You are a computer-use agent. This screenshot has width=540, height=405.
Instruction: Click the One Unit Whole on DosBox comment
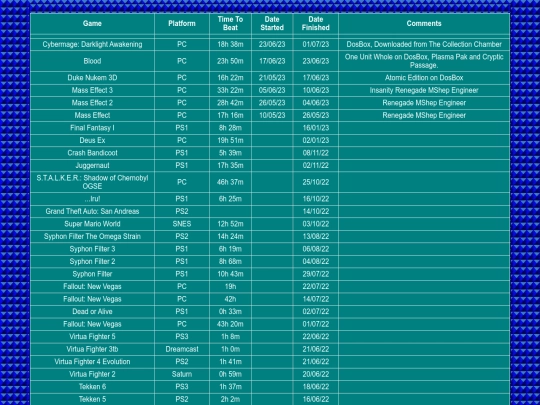point(424,61)
